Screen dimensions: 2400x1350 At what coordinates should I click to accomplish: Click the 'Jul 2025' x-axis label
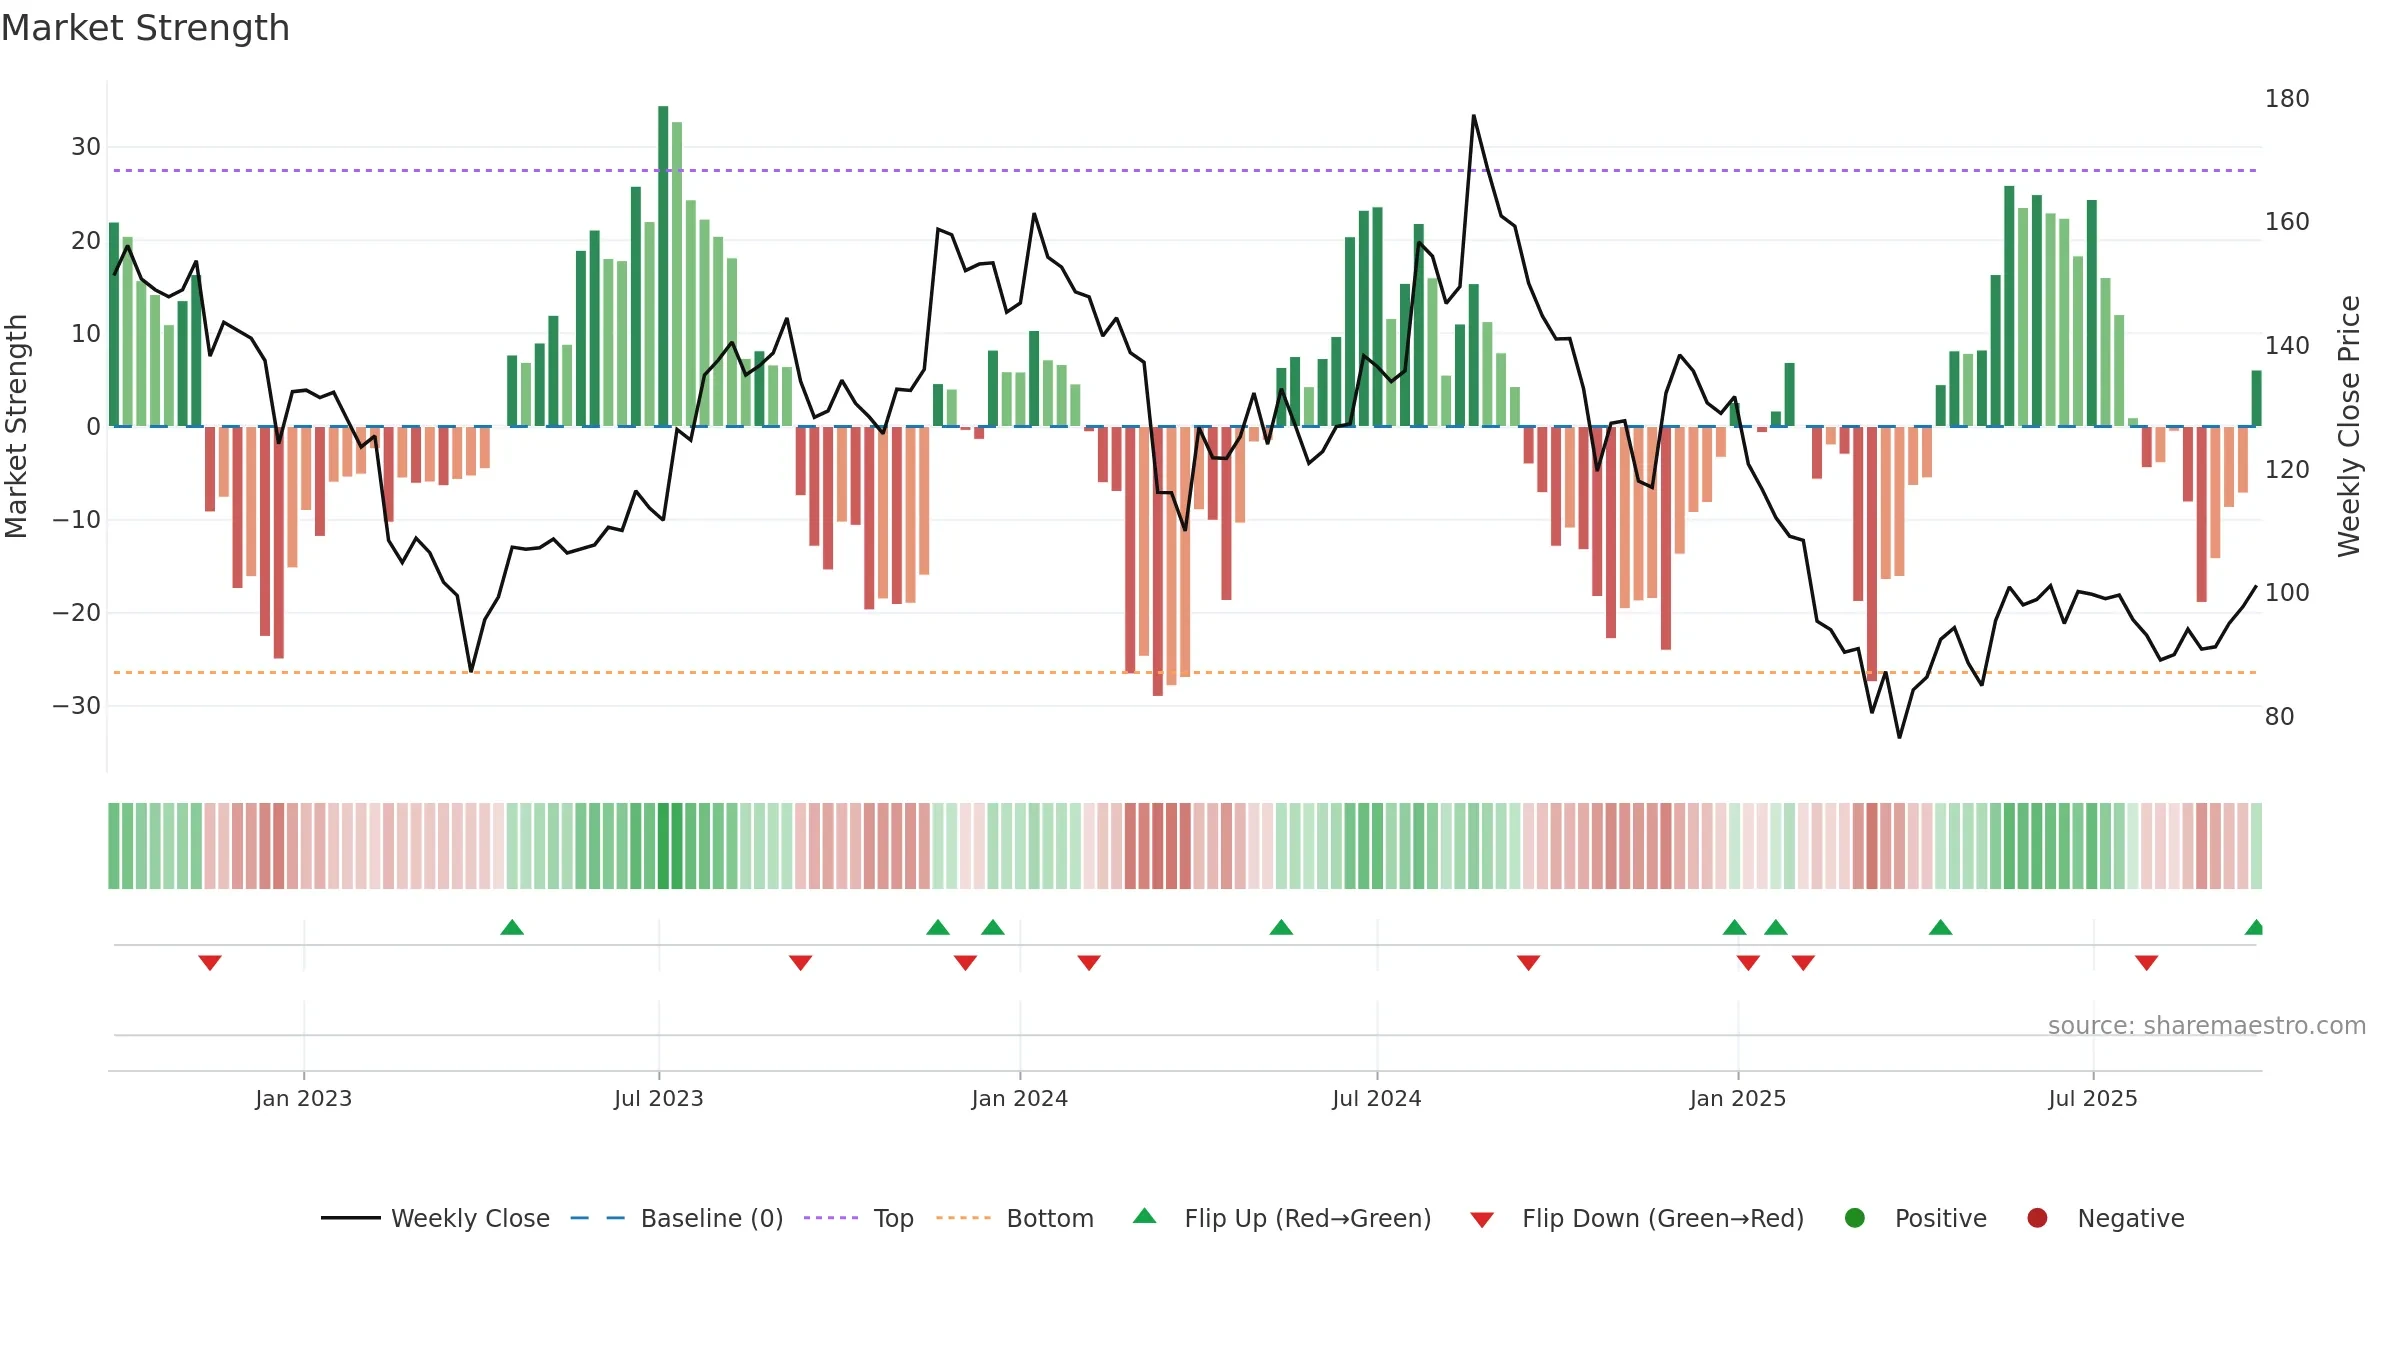pyautogui.click(x=2093, y=1098)
